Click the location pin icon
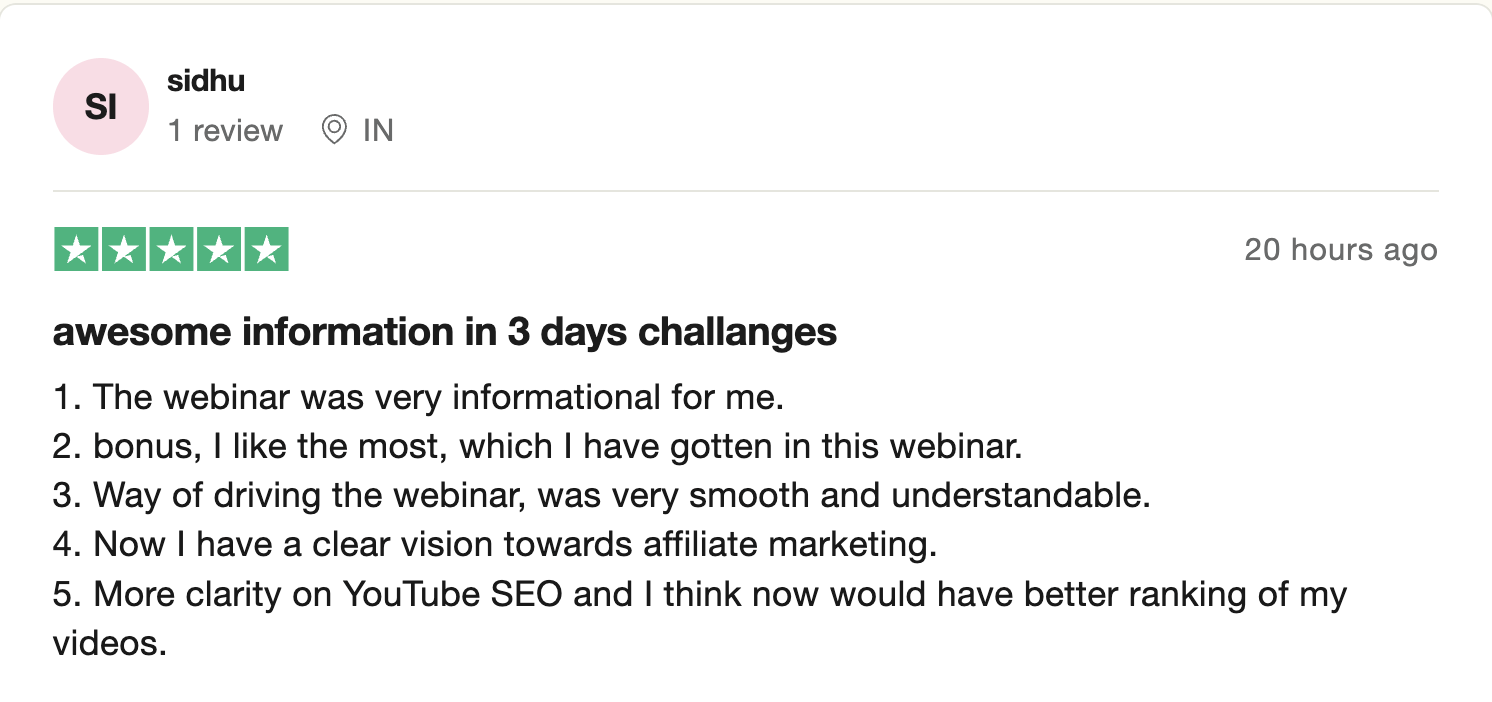The height and width of the screenshot is (702, 1492). [334, 130]
